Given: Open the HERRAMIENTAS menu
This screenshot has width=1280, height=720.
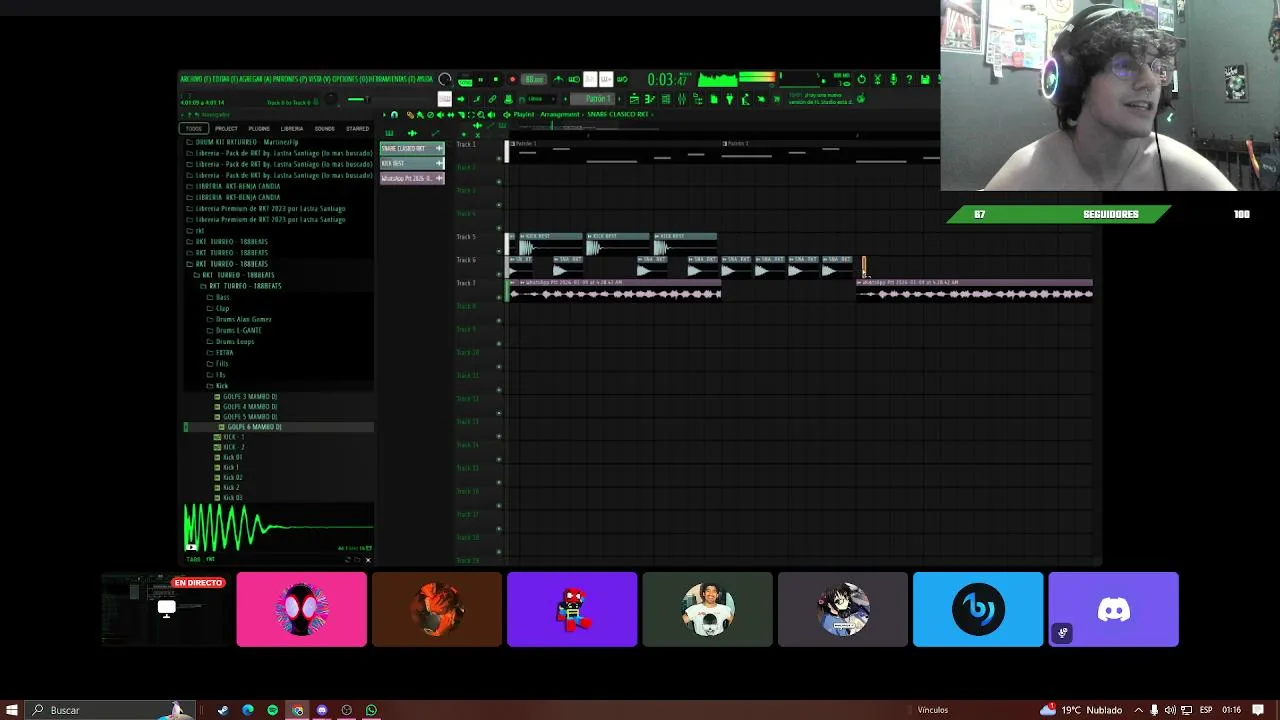Looking at the screenshot, I should tap(390, 79).
